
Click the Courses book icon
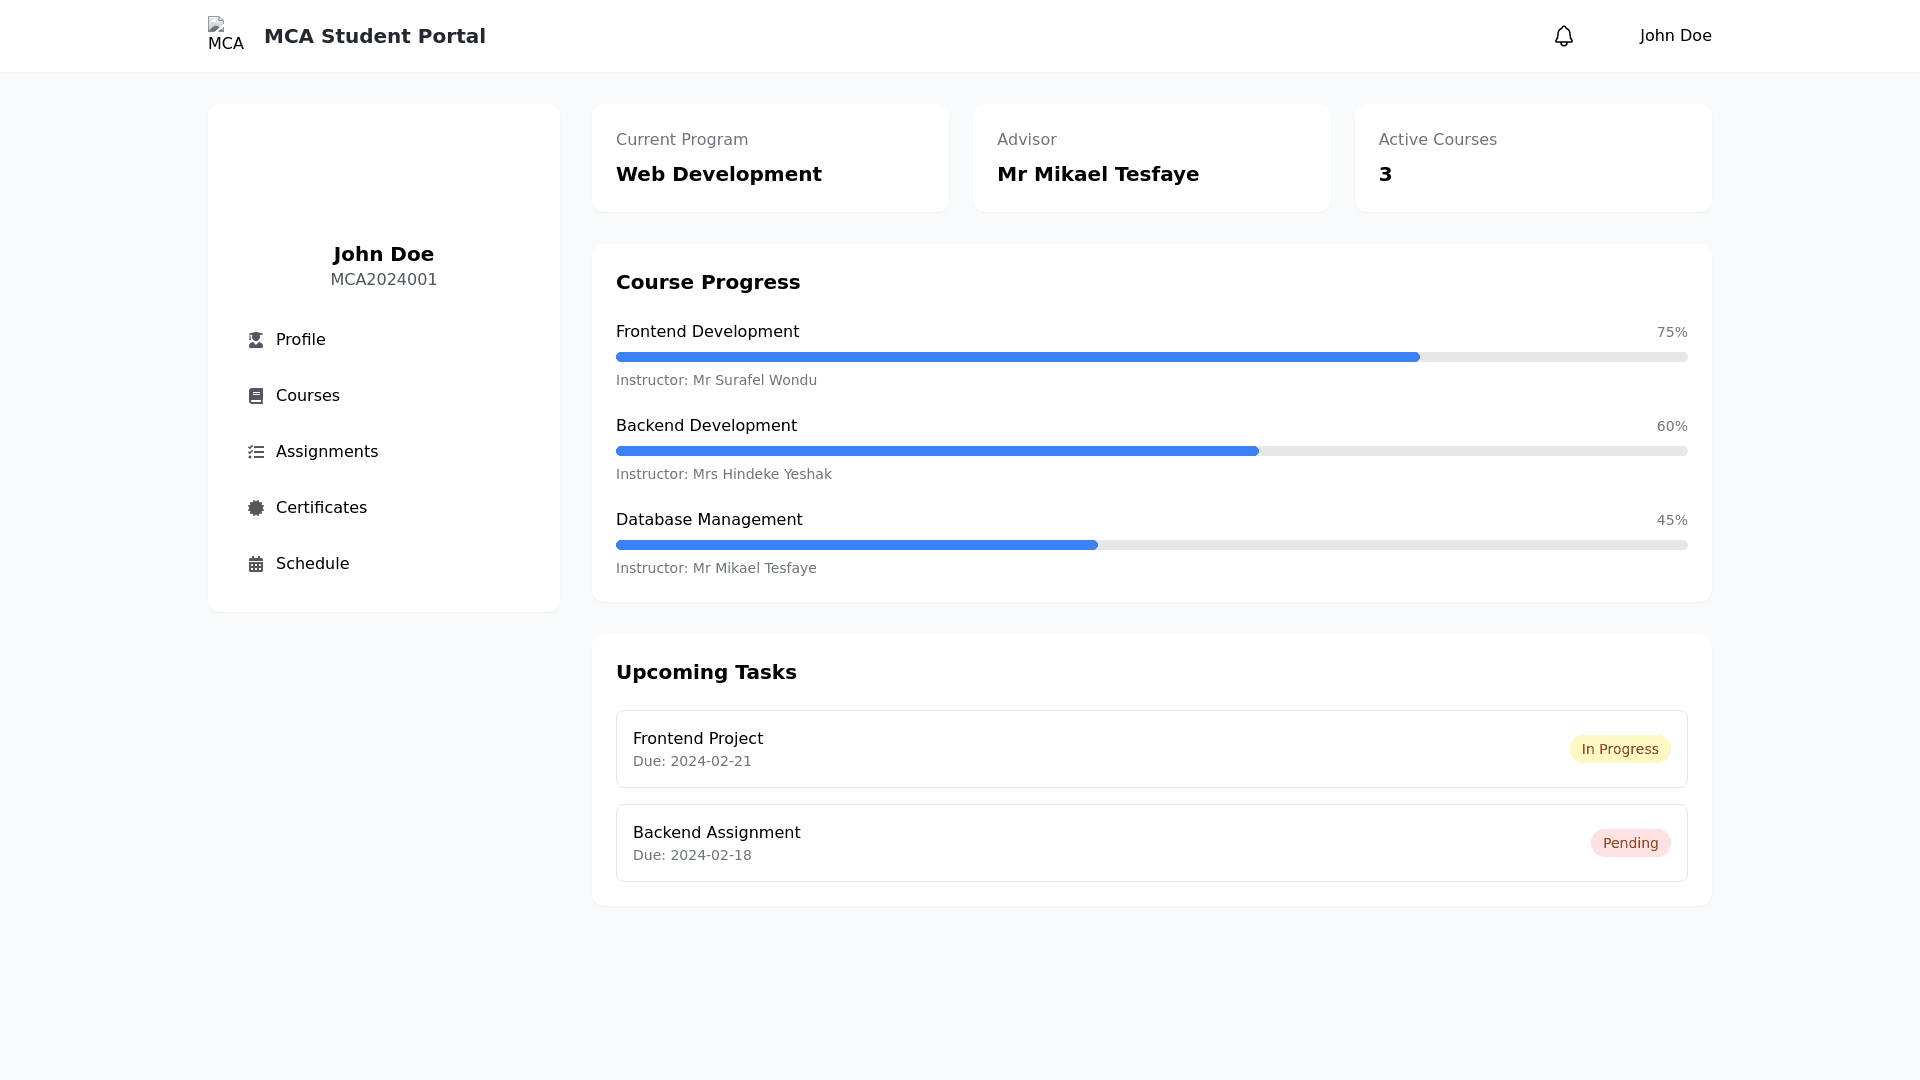pos(256,396)
